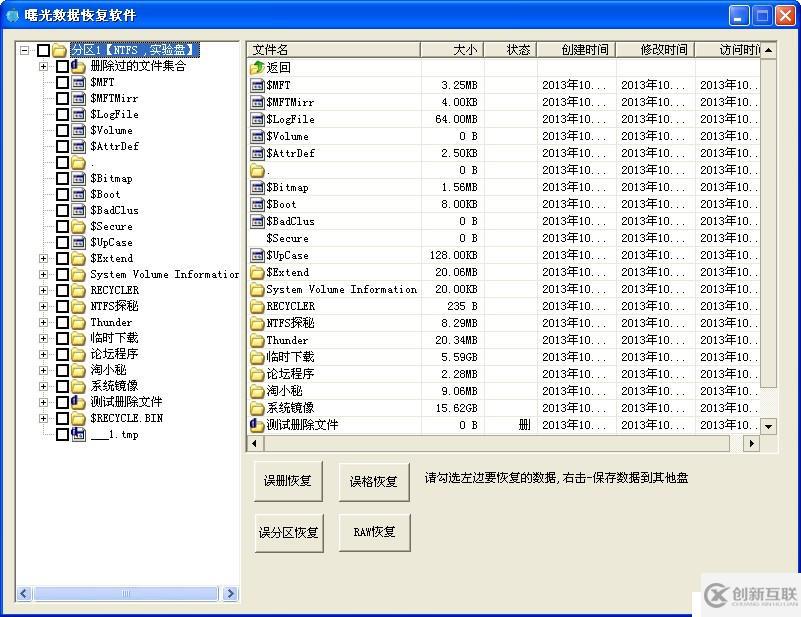The width and height of the screenshot is (801, 617).
Task: Sort by the 创建时间 column header
Action: click(576, 50)
